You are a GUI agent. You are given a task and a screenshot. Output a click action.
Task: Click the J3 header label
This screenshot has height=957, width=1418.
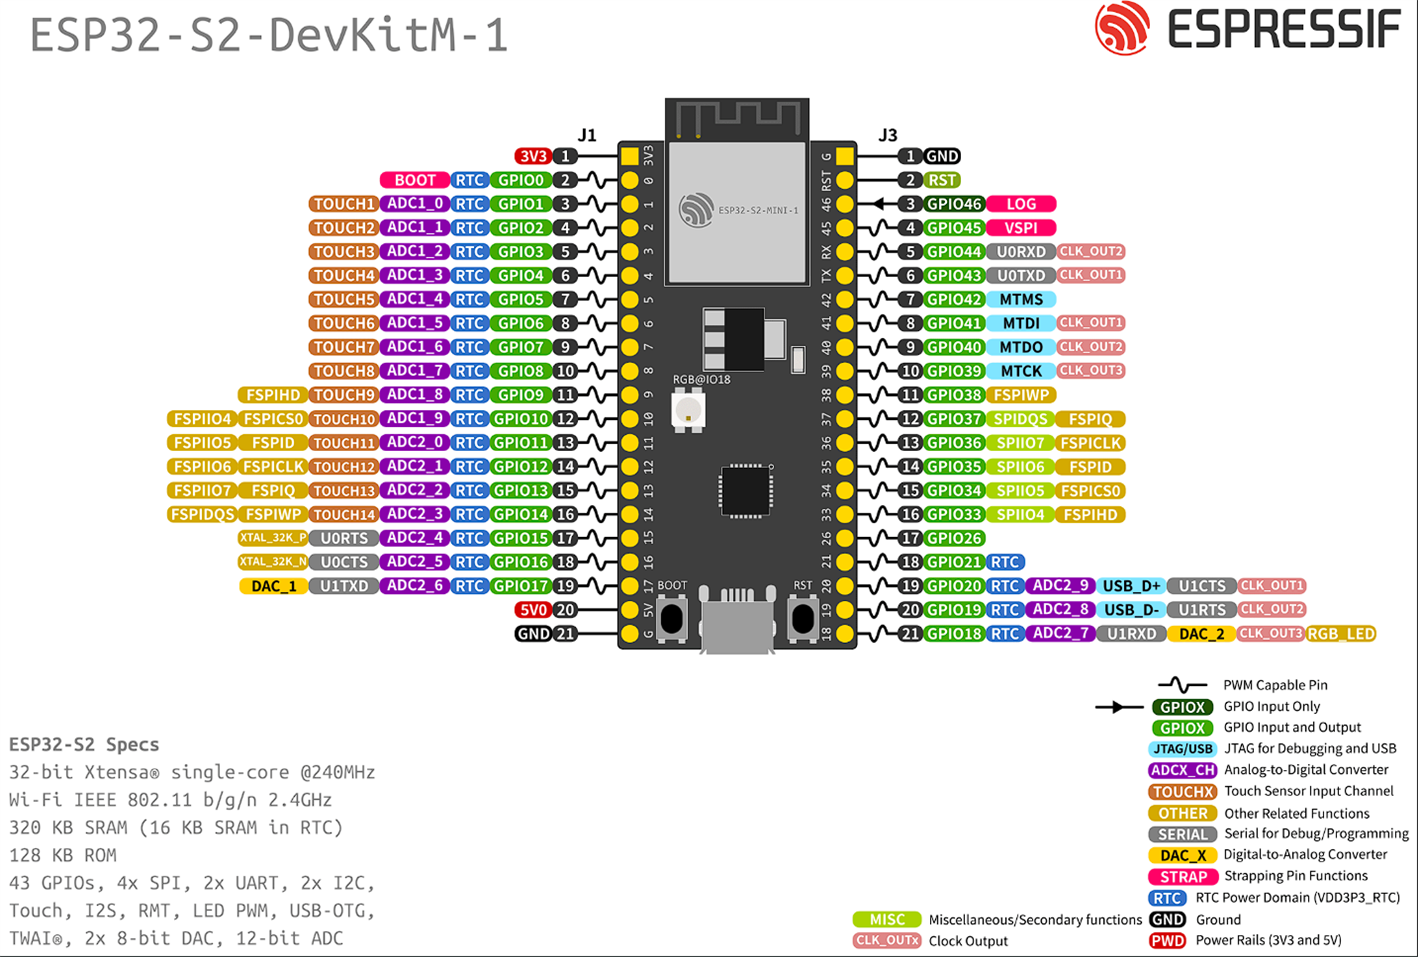pos(887,135)
